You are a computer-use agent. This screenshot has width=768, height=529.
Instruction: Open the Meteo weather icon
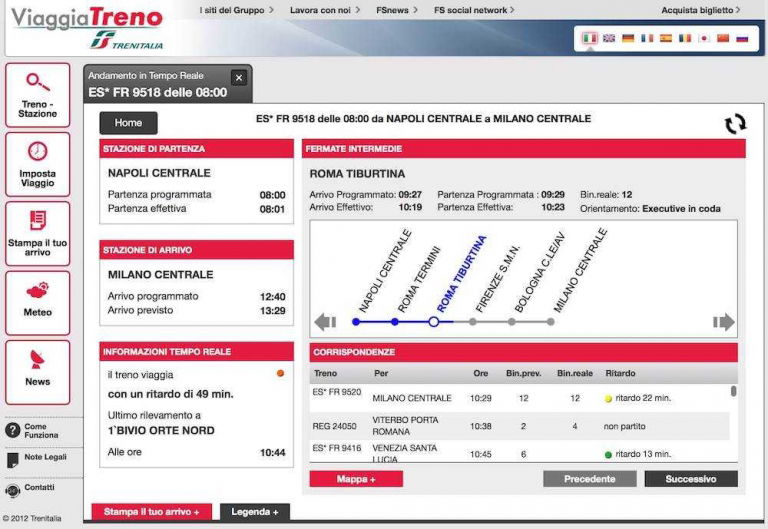[38, 303]
